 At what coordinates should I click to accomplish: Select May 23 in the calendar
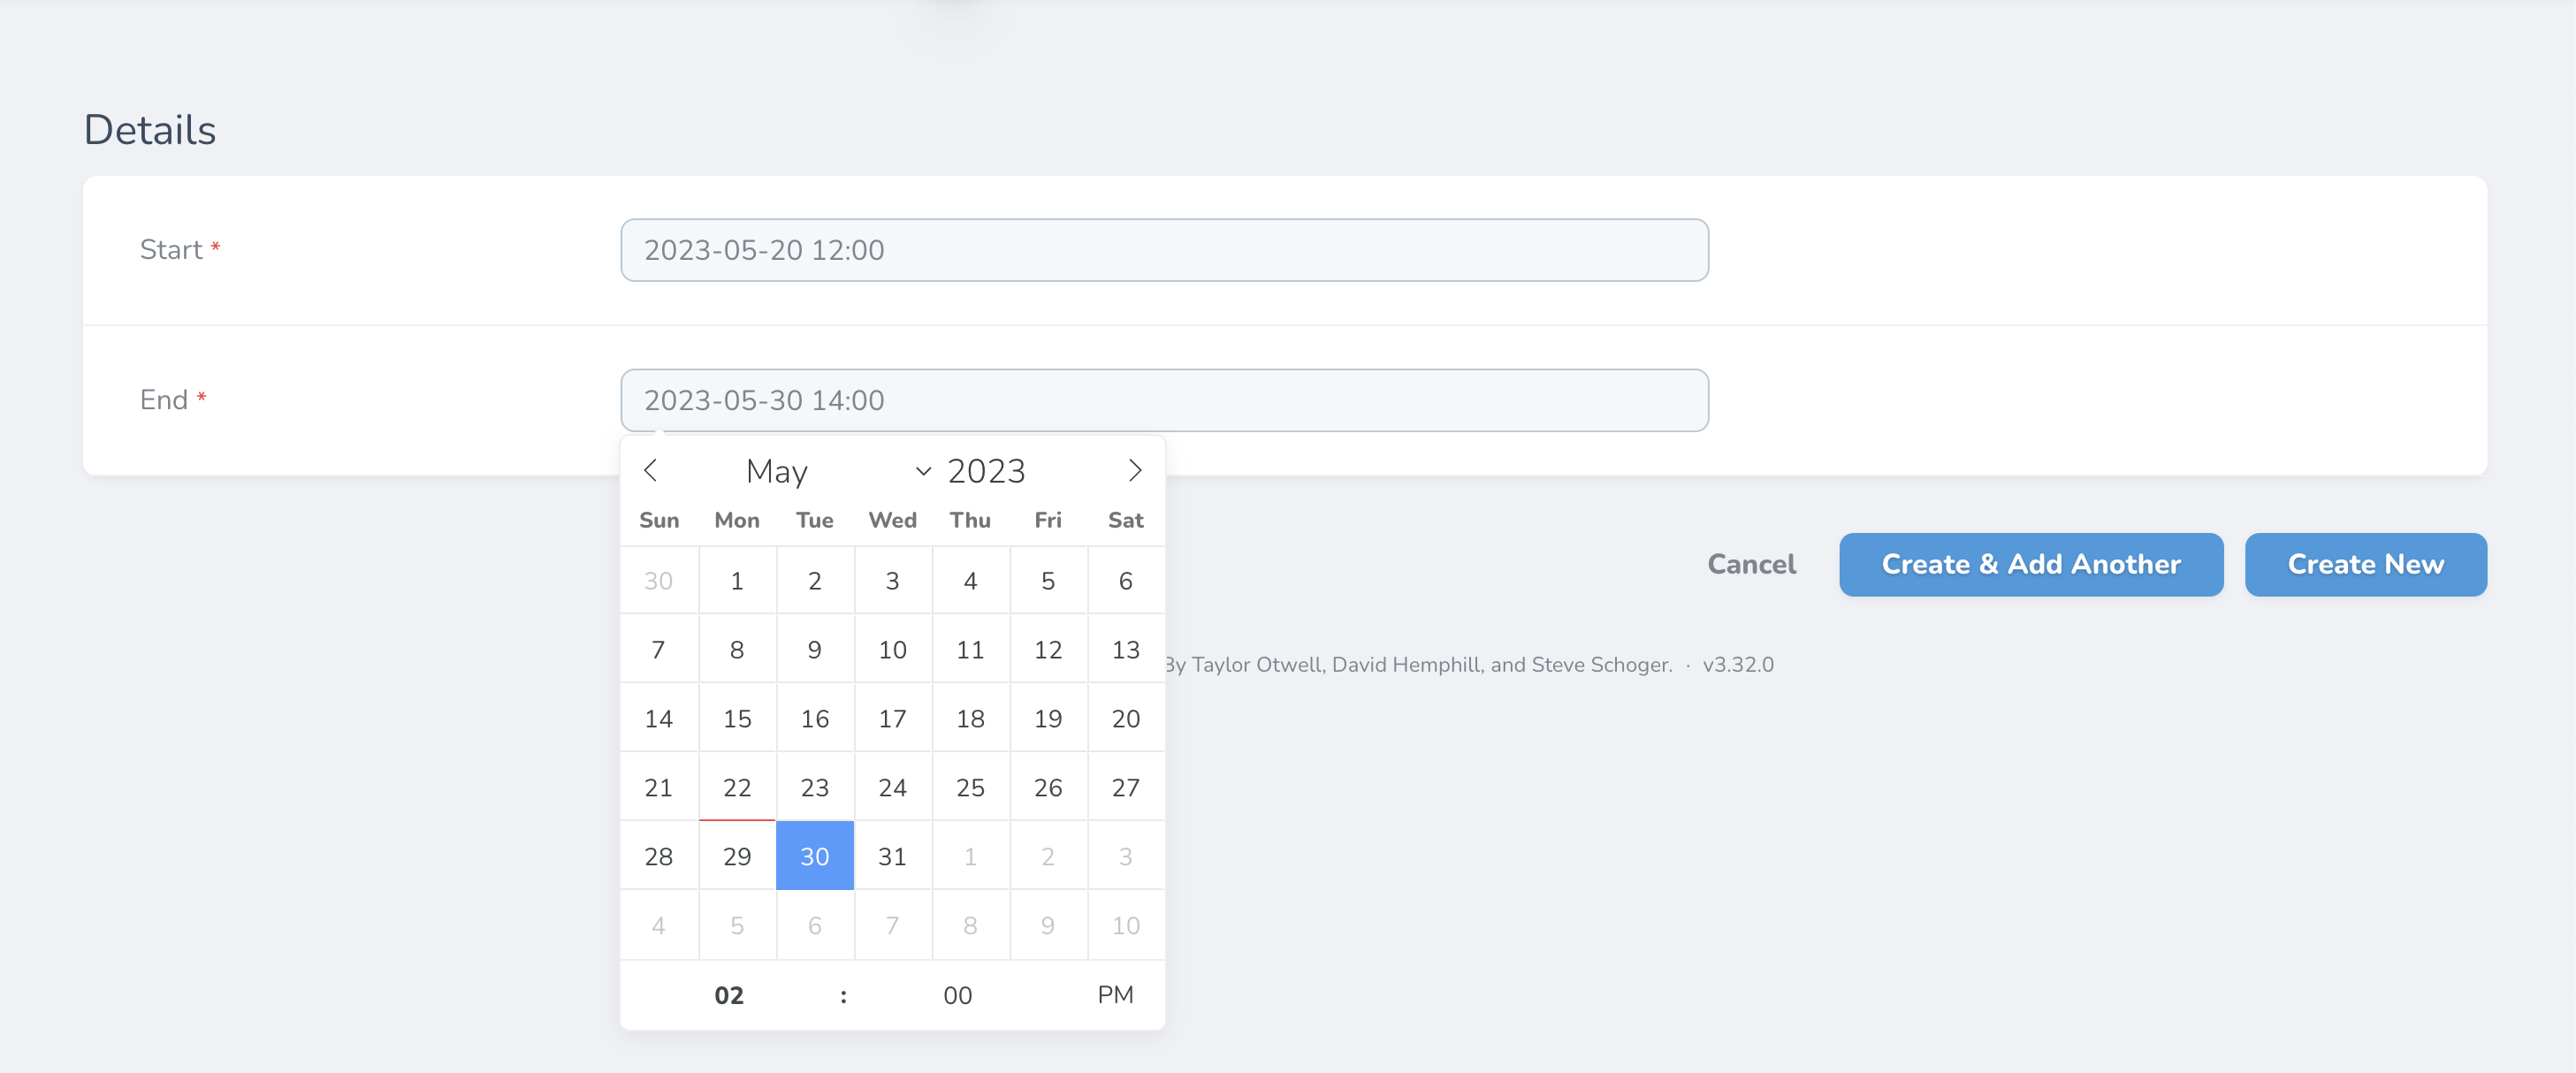[815, 788]
